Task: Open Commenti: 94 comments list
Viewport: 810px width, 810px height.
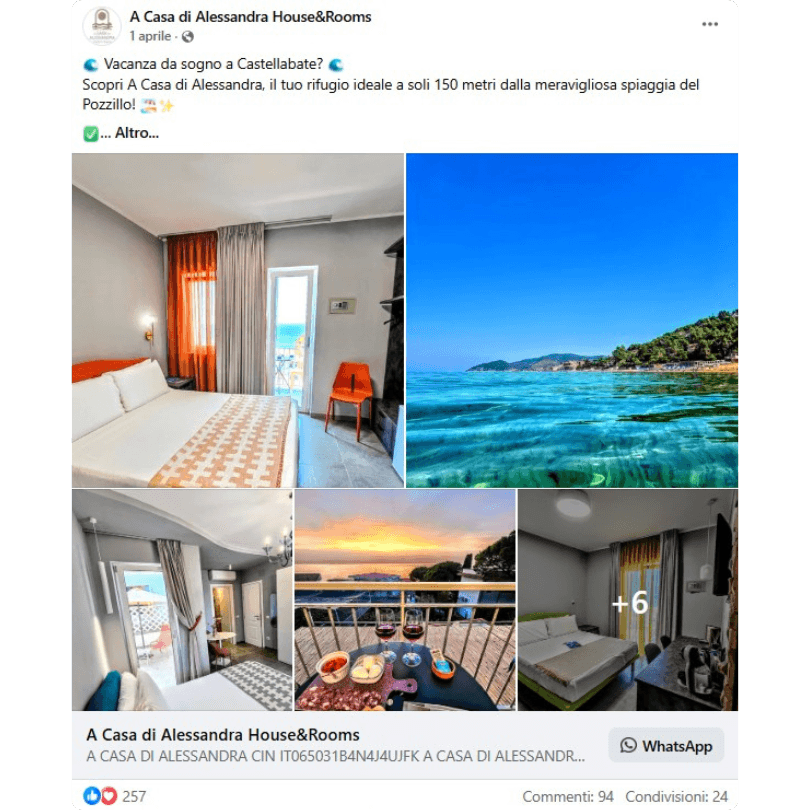Action: (x=568, y=796)
